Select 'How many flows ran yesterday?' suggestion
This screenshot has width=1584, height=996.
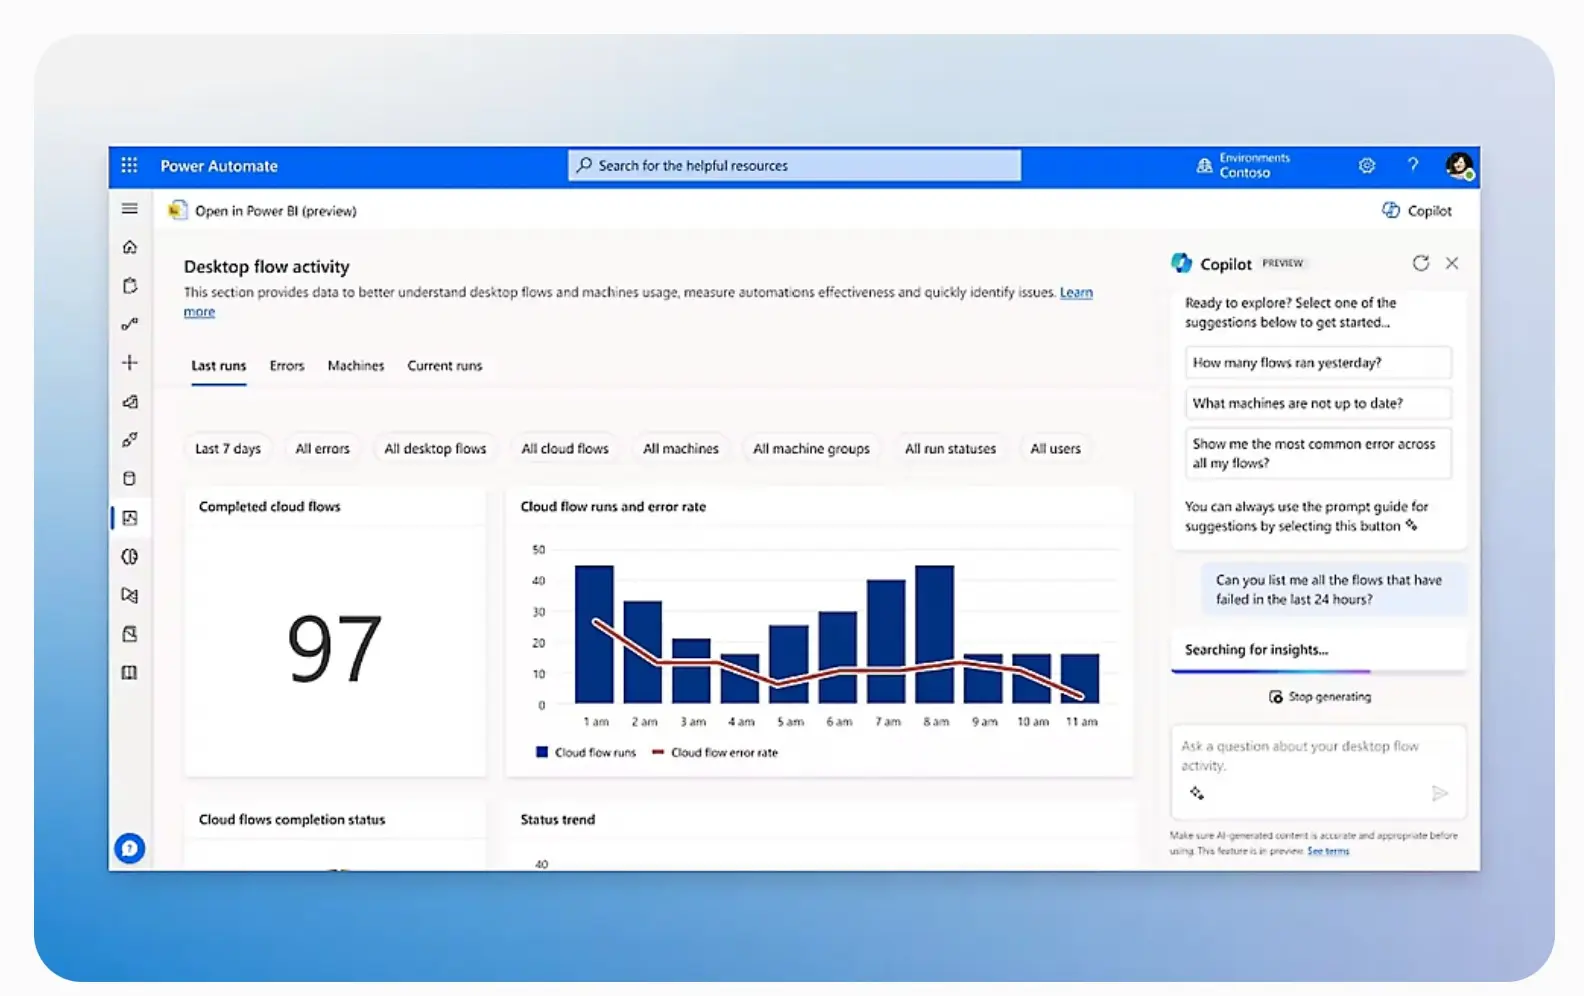(1317, 363)
